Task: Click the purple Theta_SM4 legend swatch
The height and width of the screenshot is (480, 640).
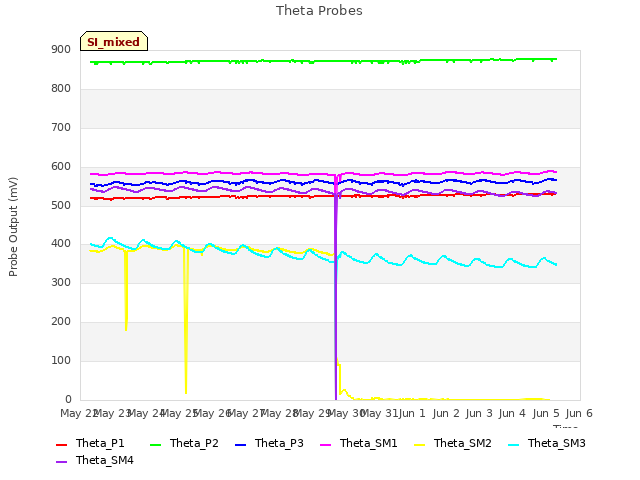Action: 61,462
